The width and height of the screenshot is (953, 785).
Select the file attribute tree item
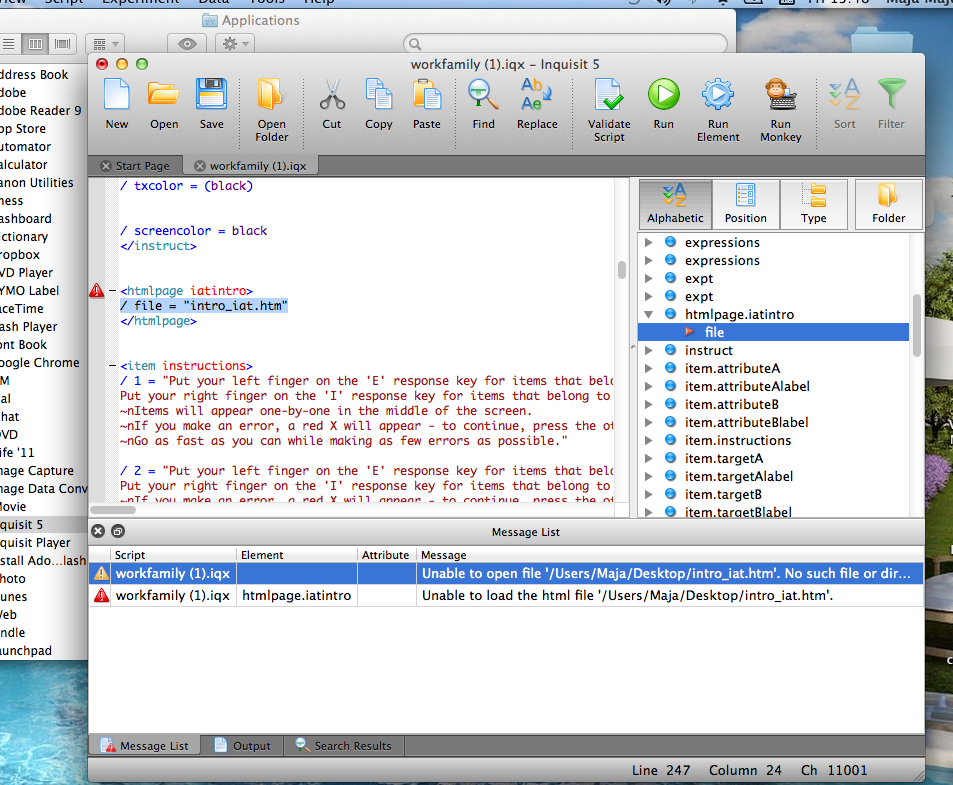tap(773, 332)
